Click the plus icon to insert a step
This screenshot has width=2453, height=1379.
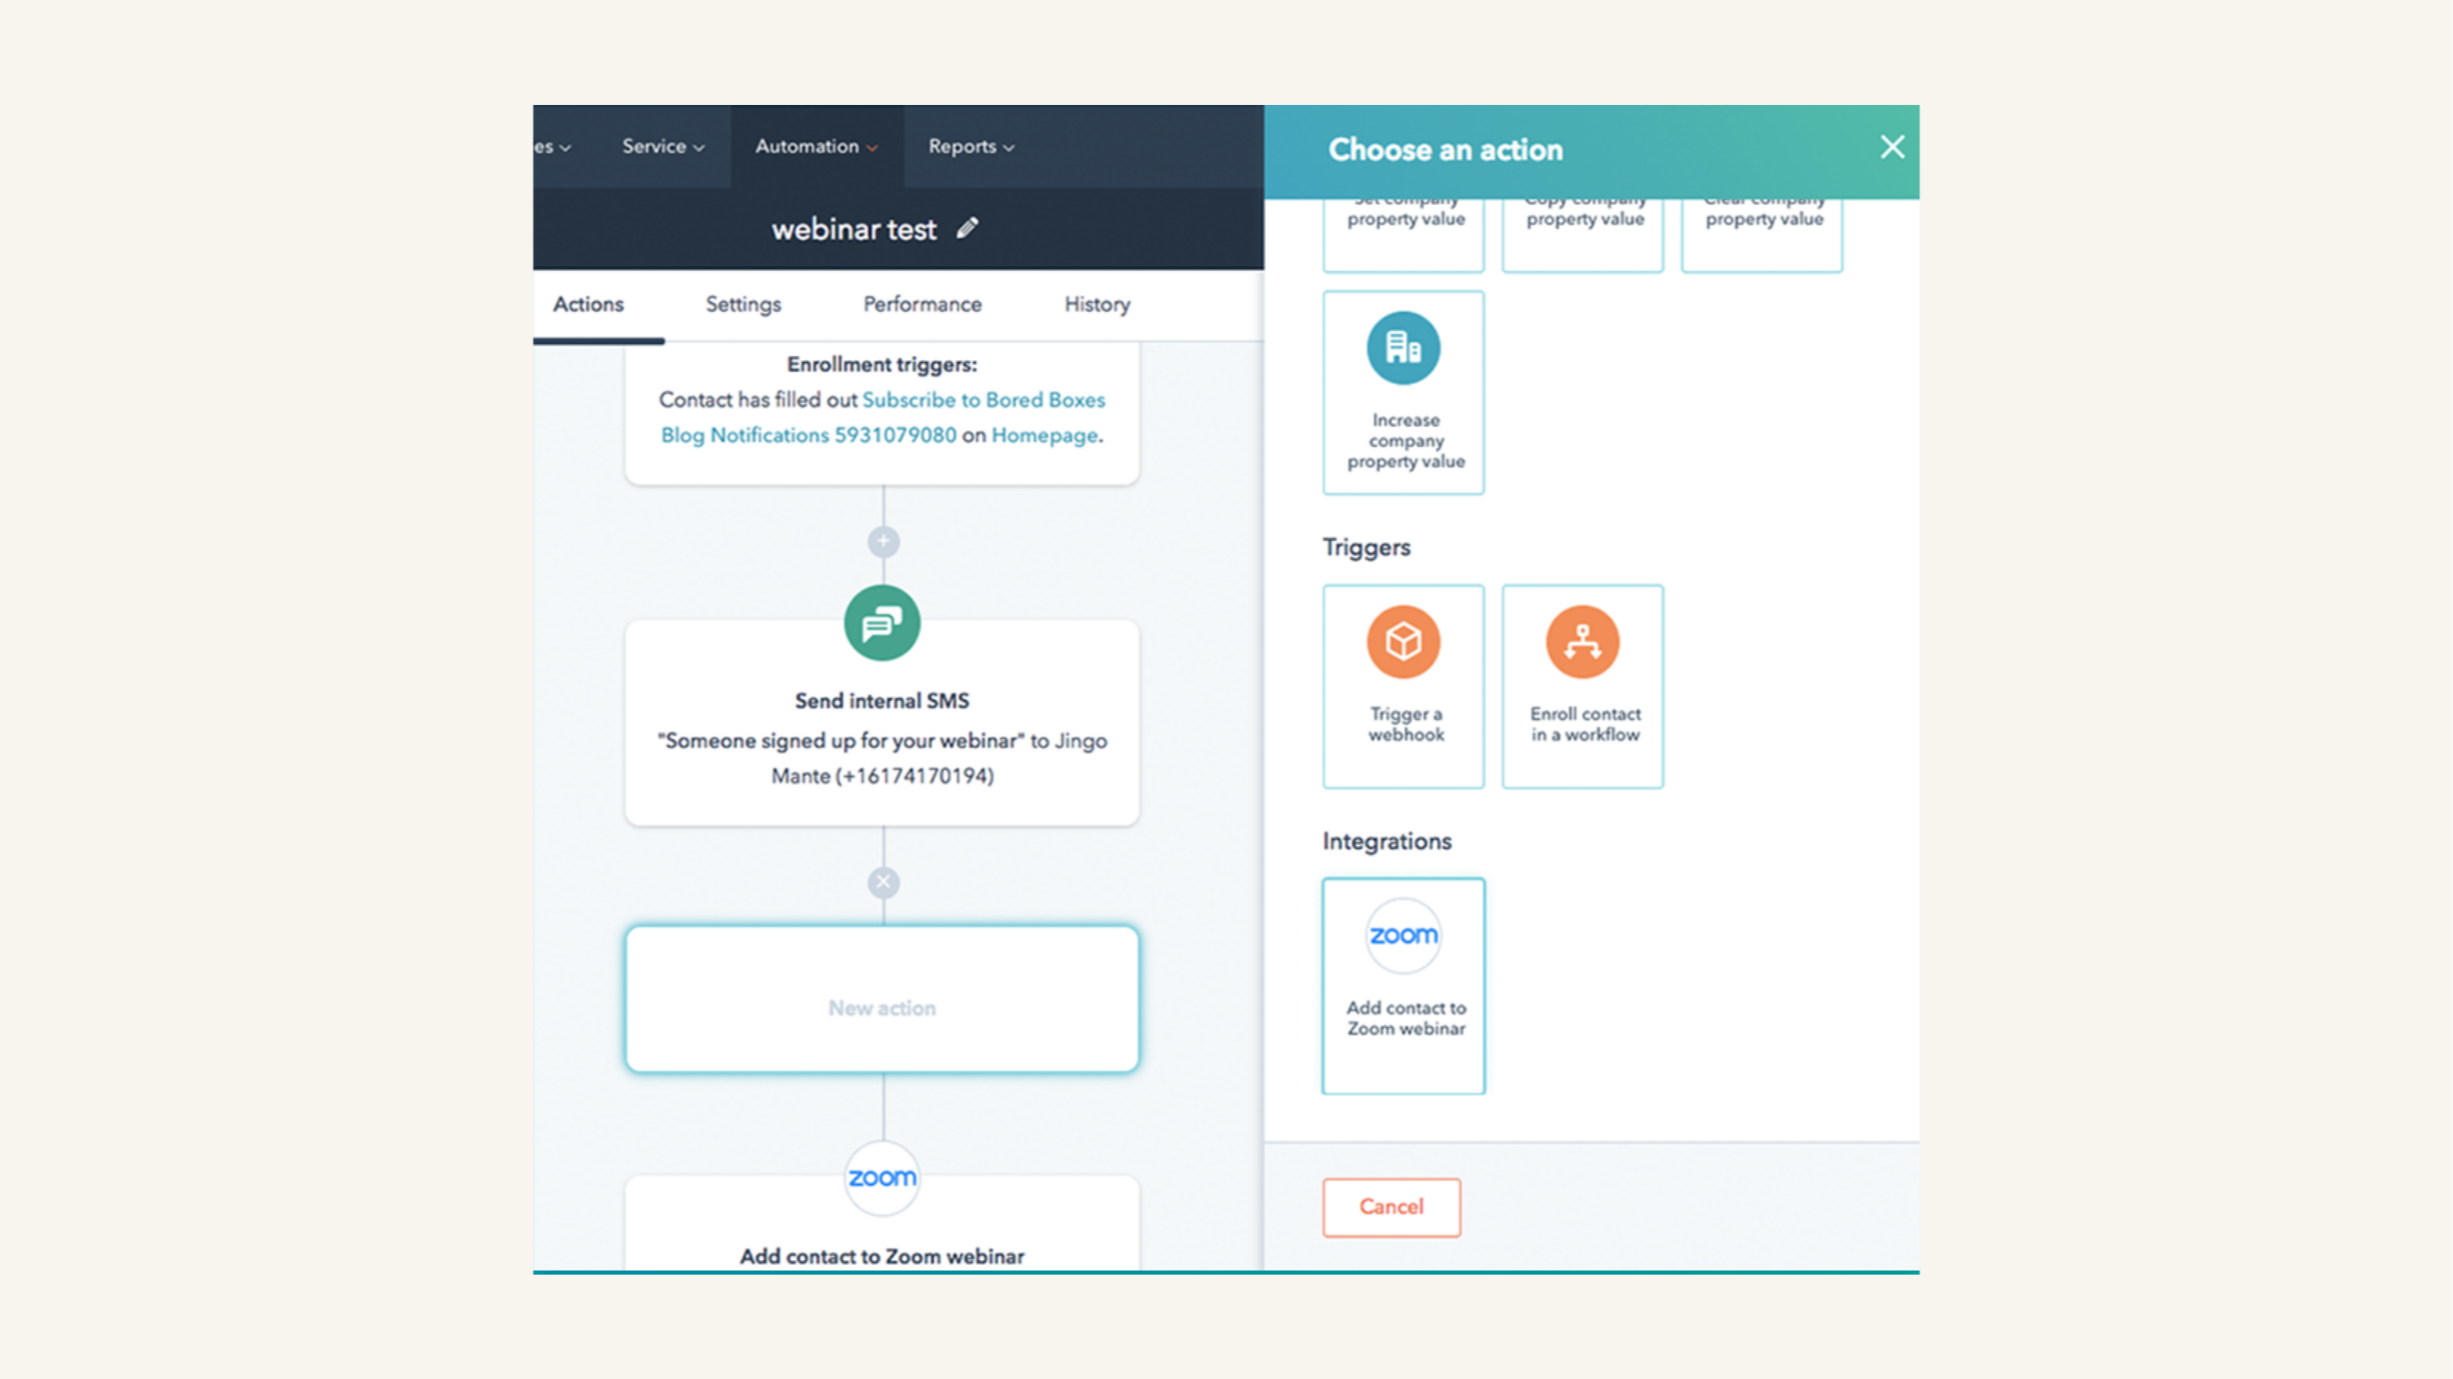tap(881, 541)
